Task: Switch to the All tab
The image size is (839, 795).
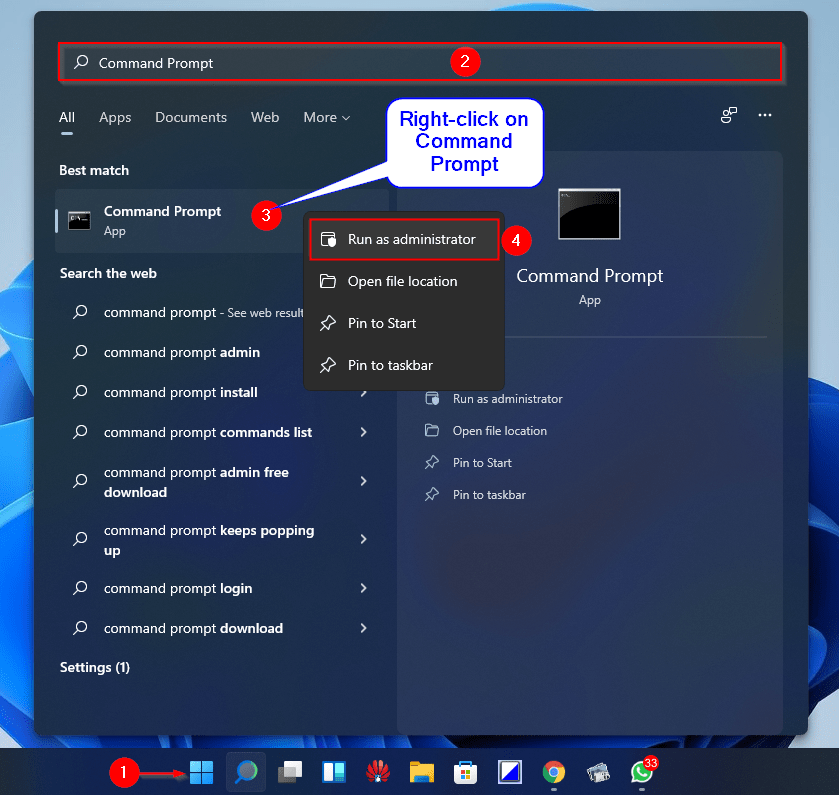Action: [x=67, y=117]
